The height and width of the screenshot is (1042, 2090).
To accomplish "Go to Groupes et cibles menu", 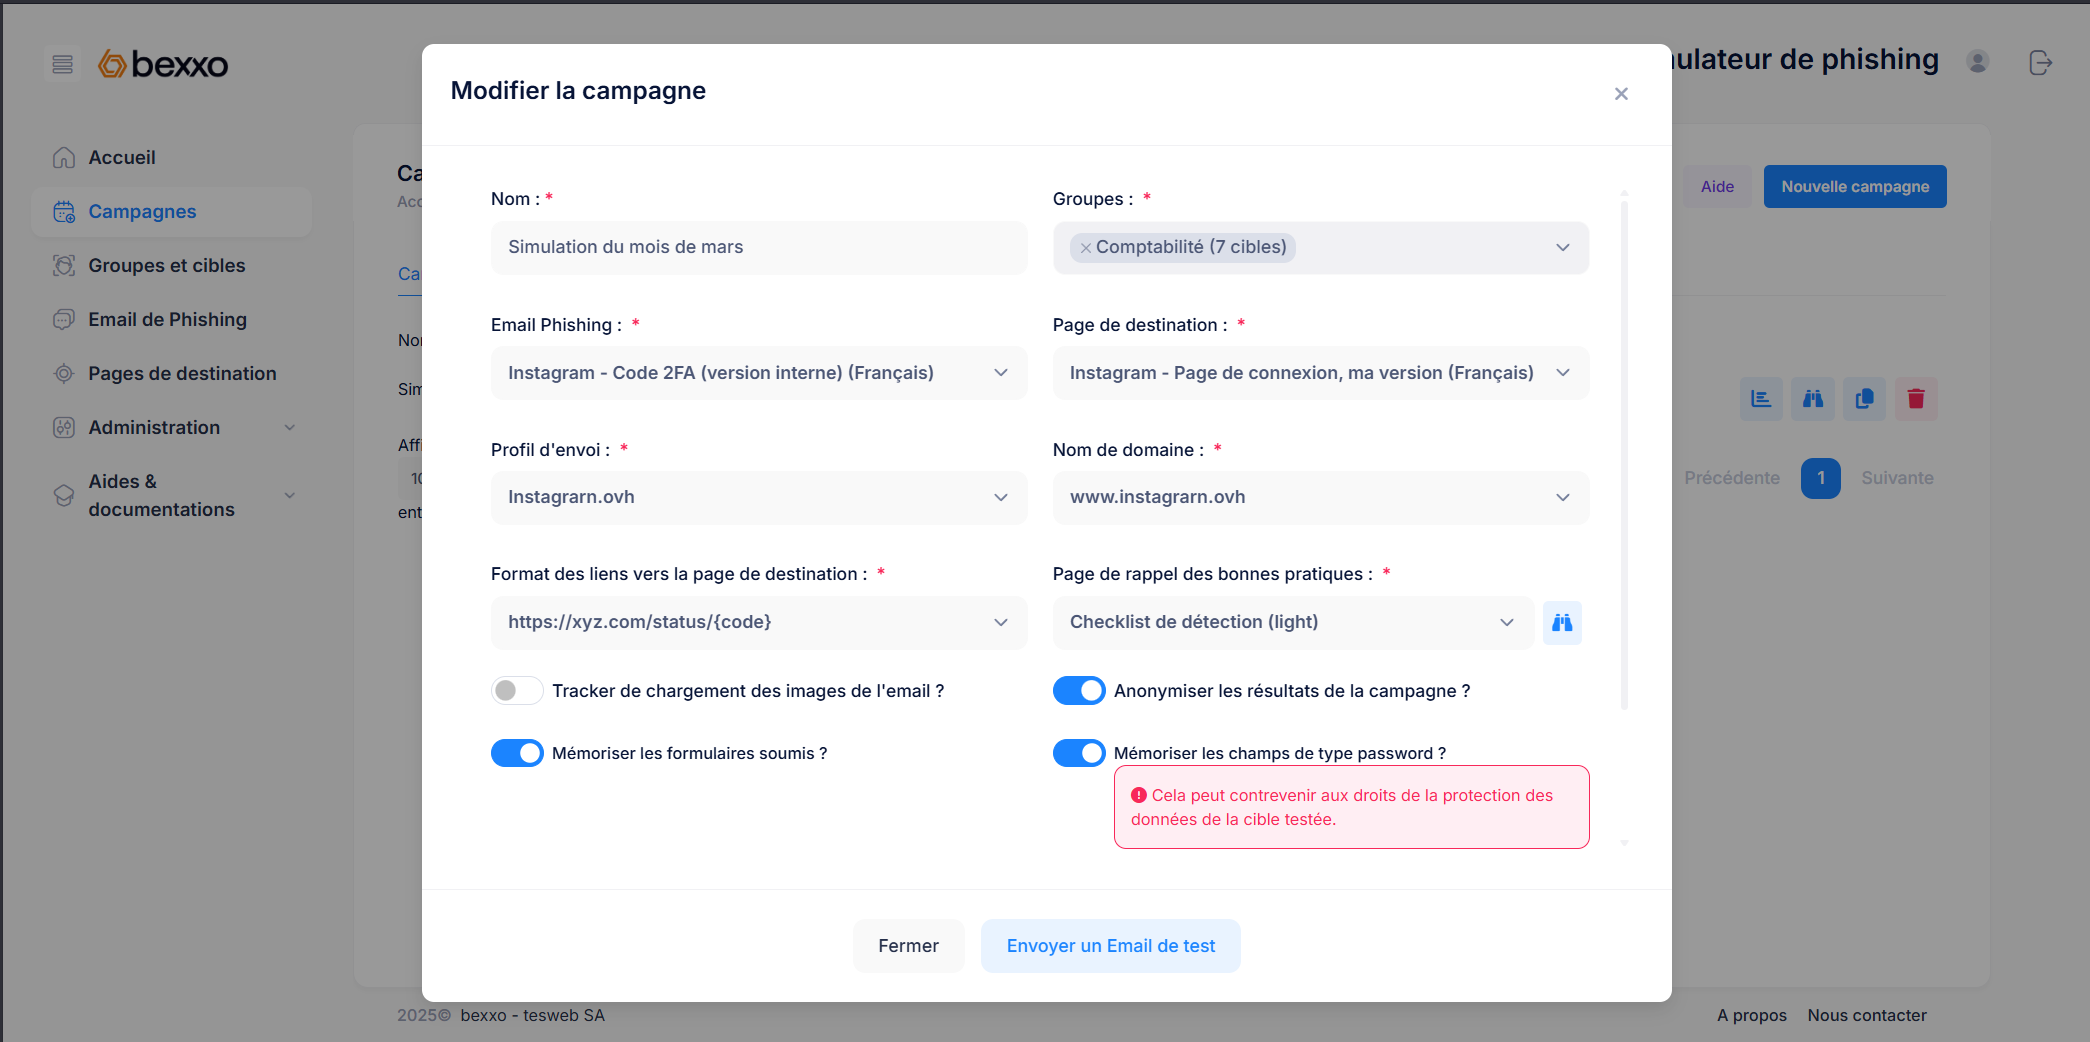I will point(166,265).
